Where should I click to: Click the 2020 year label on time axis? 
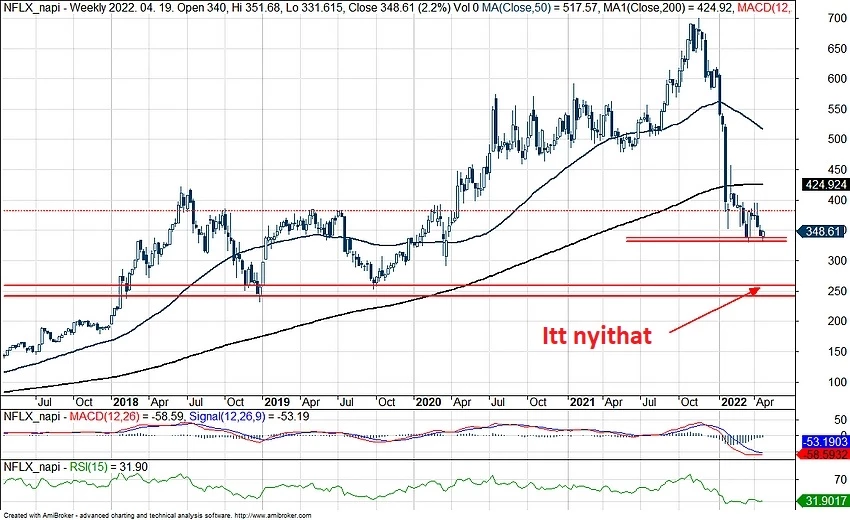(x=428, y=402)
